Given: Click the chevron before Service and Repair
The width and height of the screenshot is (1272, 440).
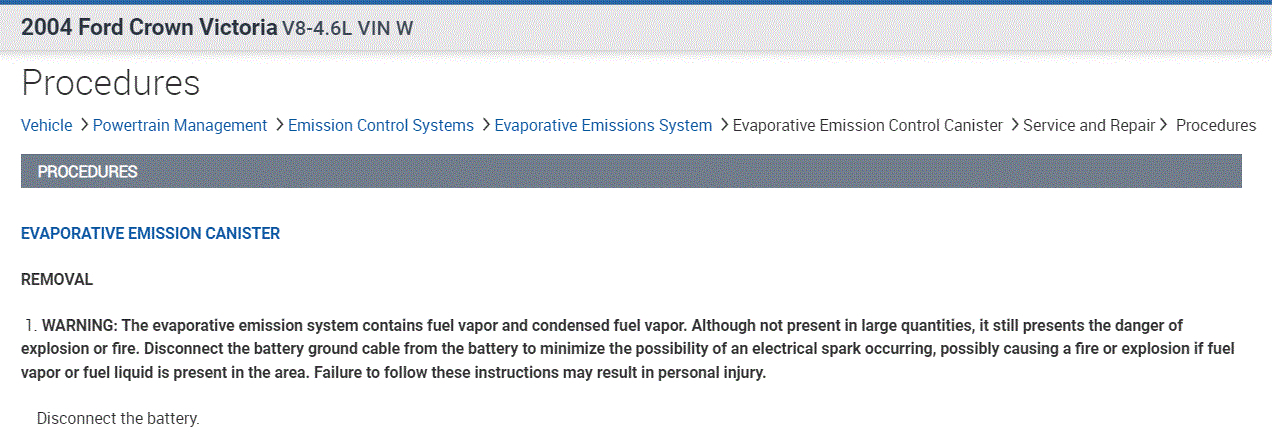Looking at the screenshot, I should click(x=1014, y=125).
